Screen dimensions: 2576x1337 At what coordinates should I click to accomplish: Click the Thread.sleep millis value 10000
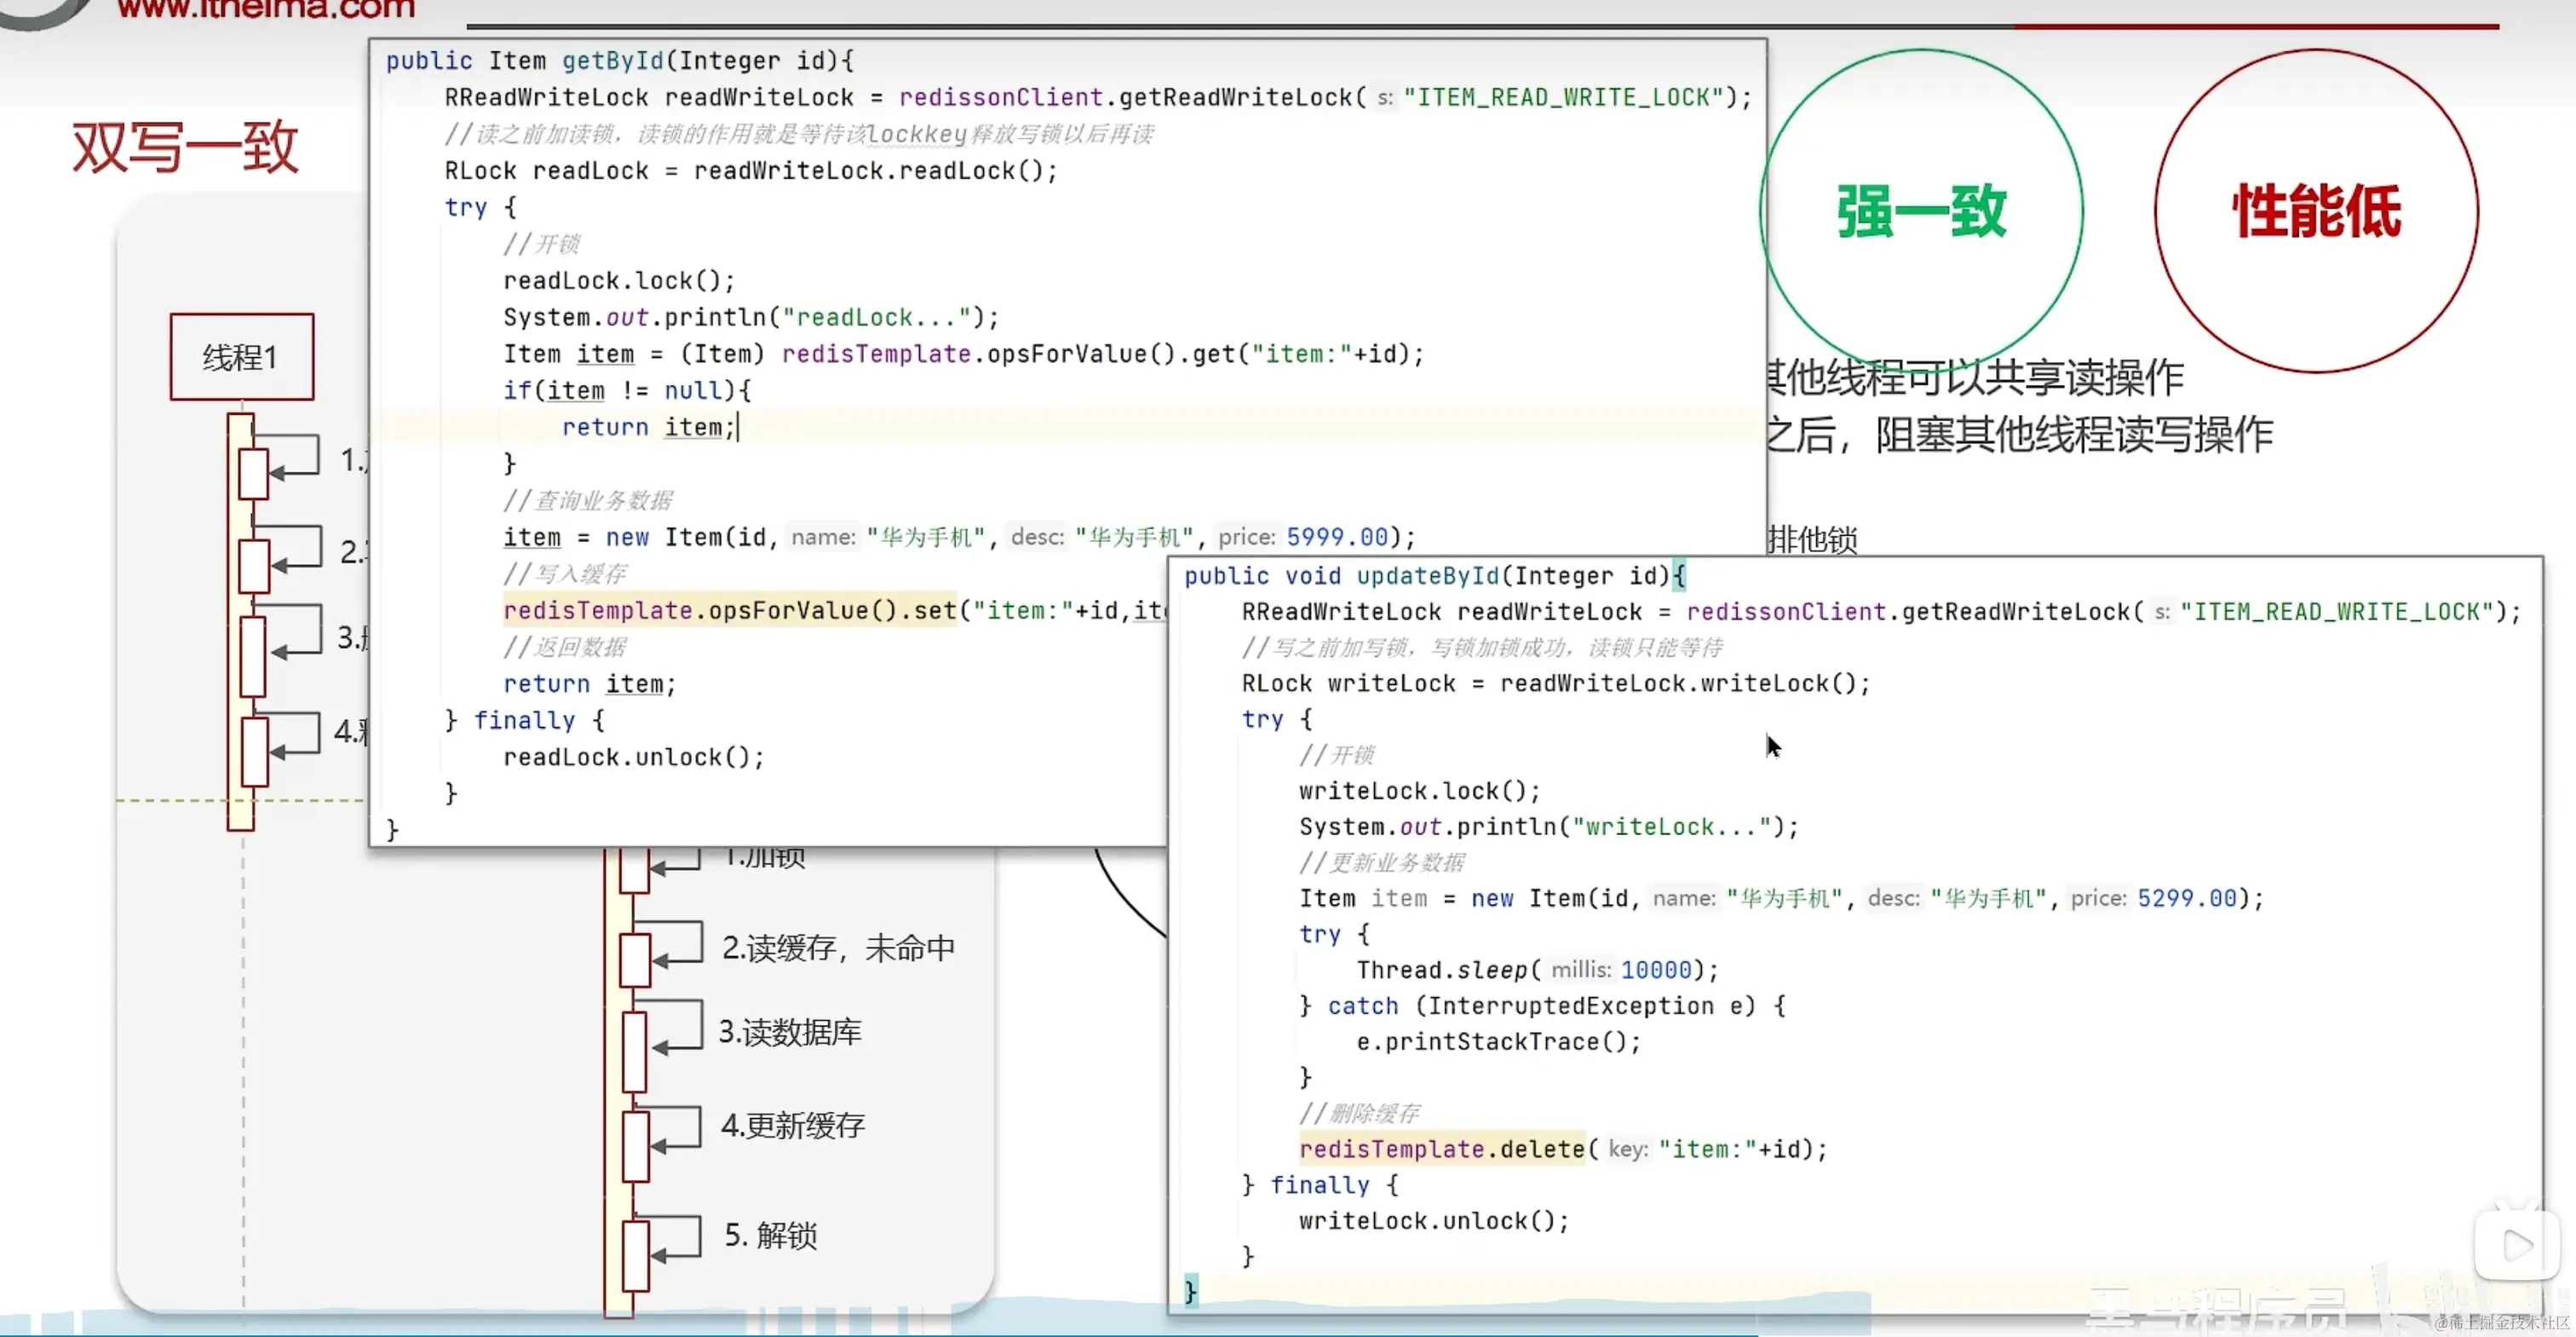pos(1655,970)
